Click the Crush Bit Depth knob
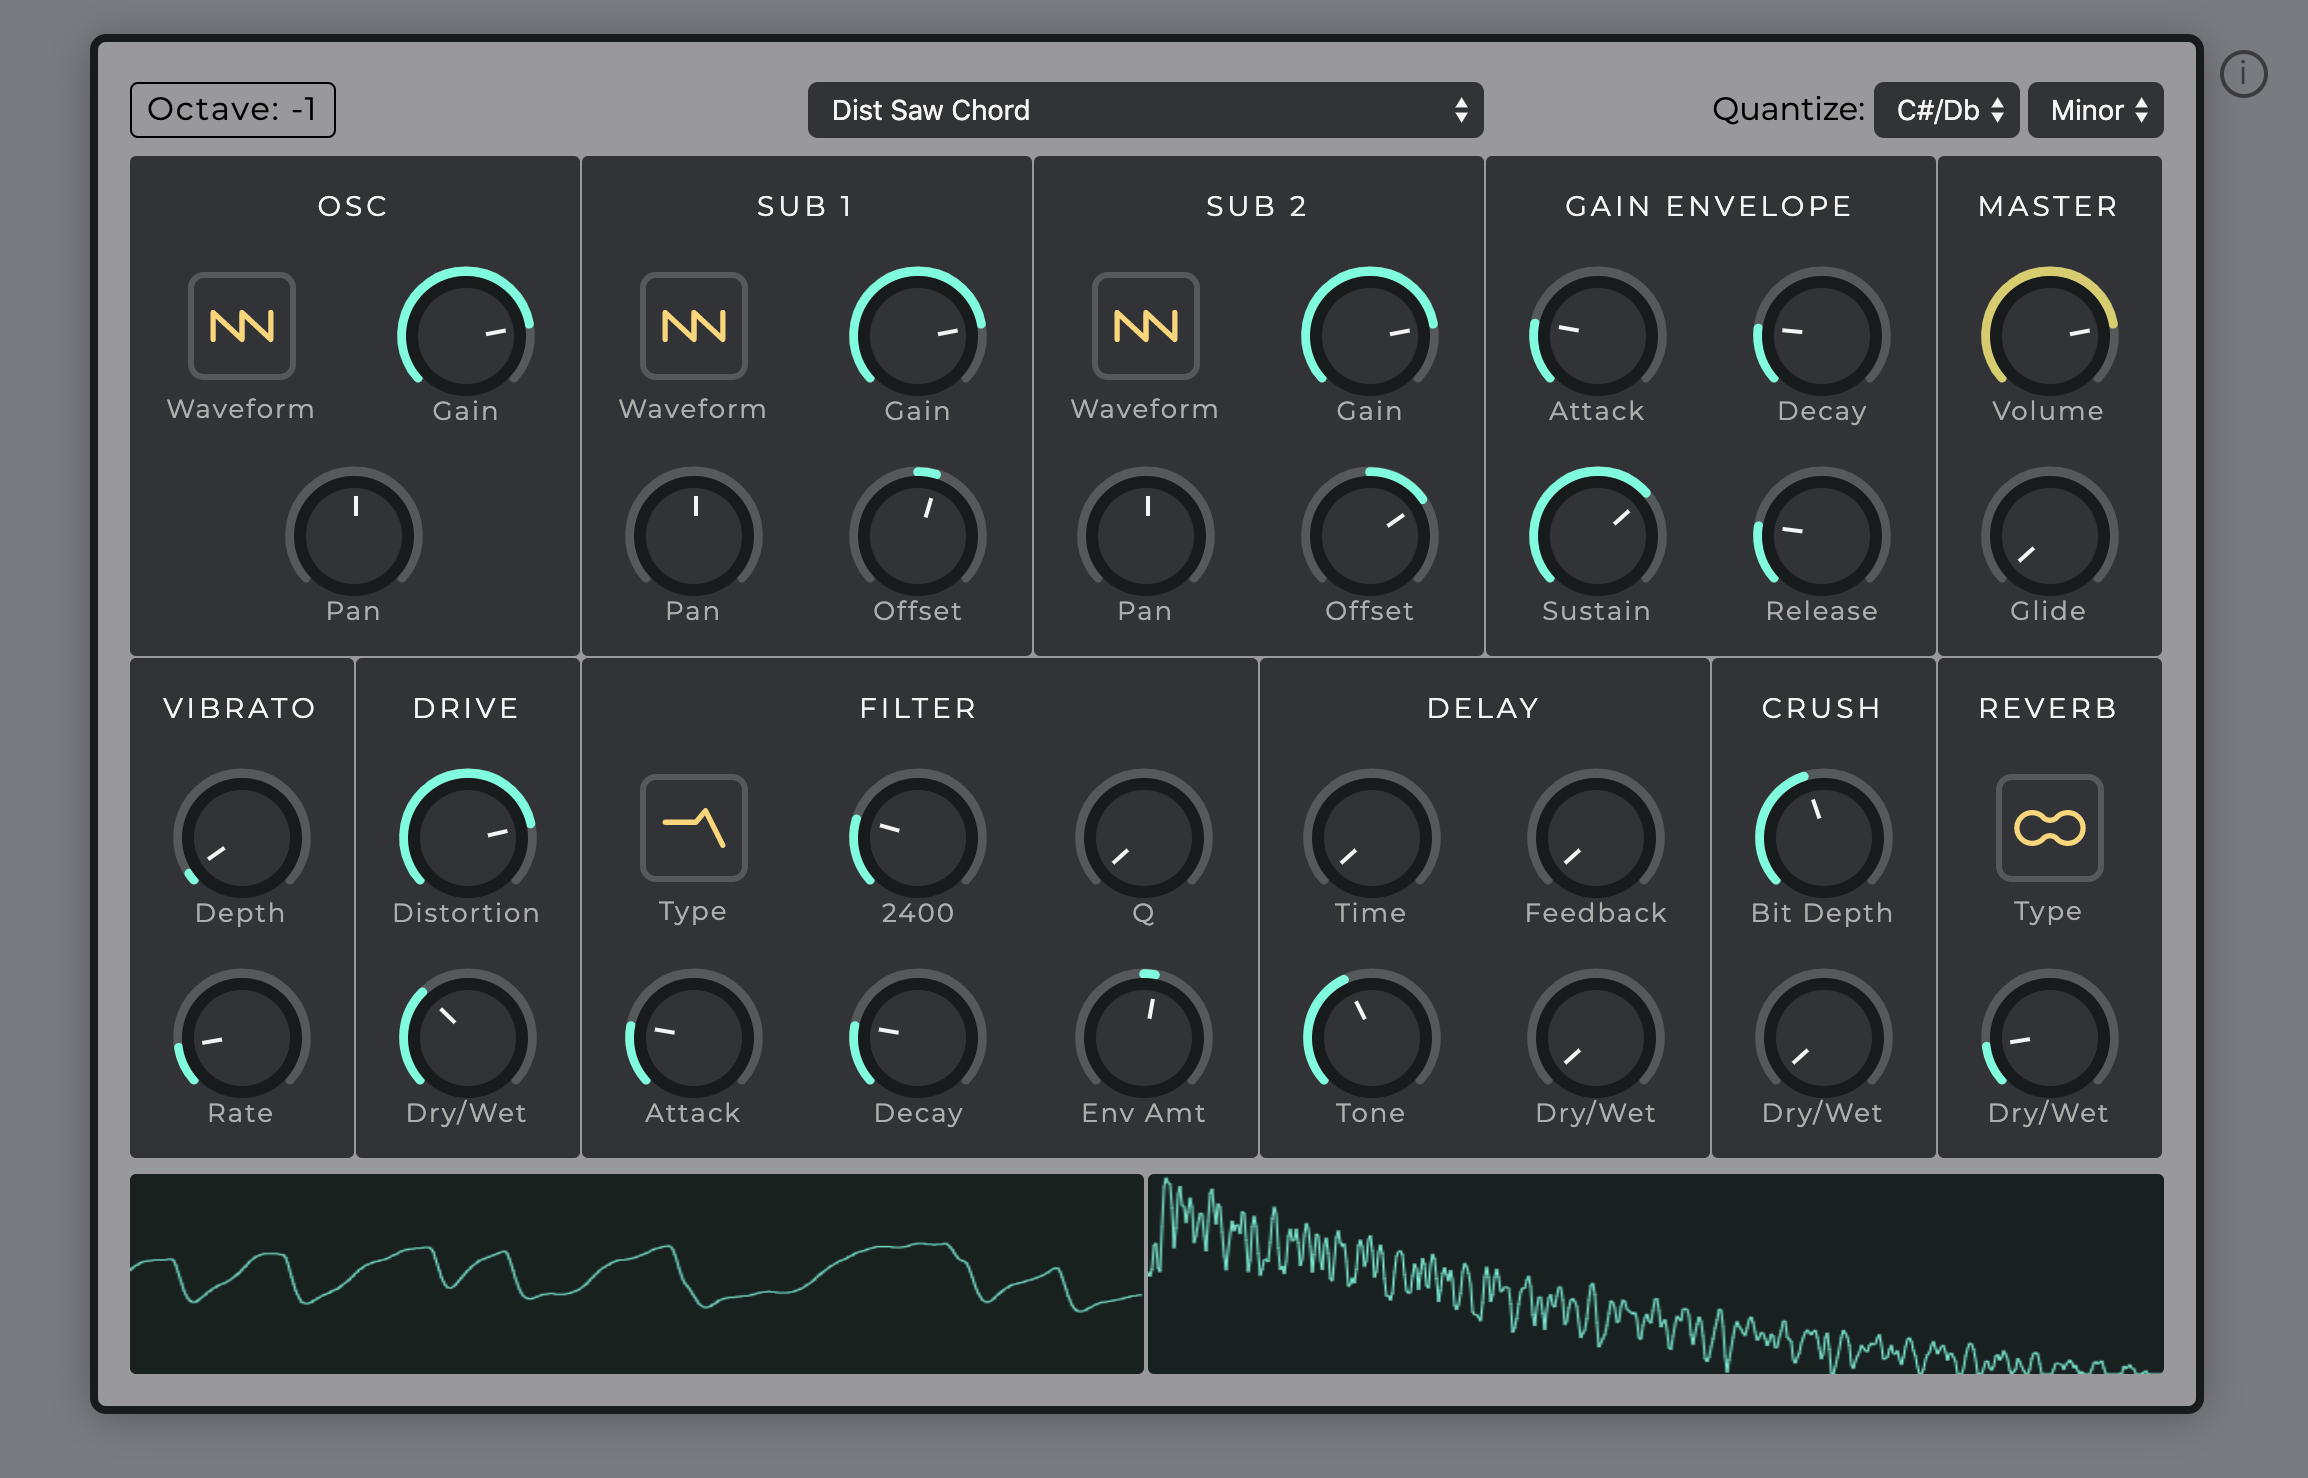The image size is (2308, 1478). 1822,838
